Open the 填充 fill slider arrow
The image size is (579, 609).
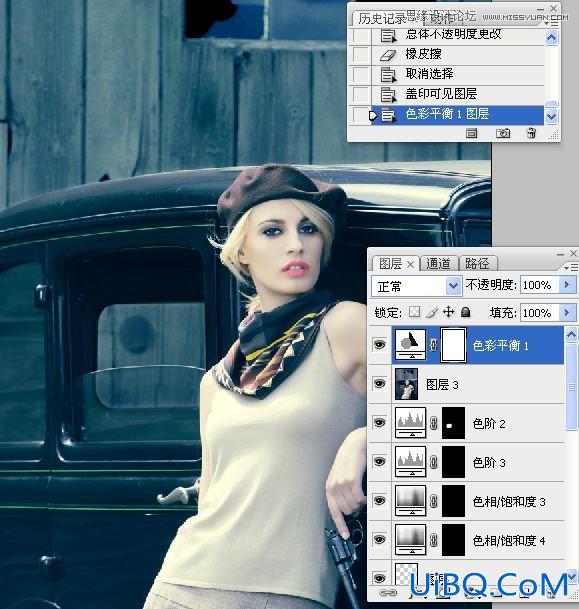567,312
